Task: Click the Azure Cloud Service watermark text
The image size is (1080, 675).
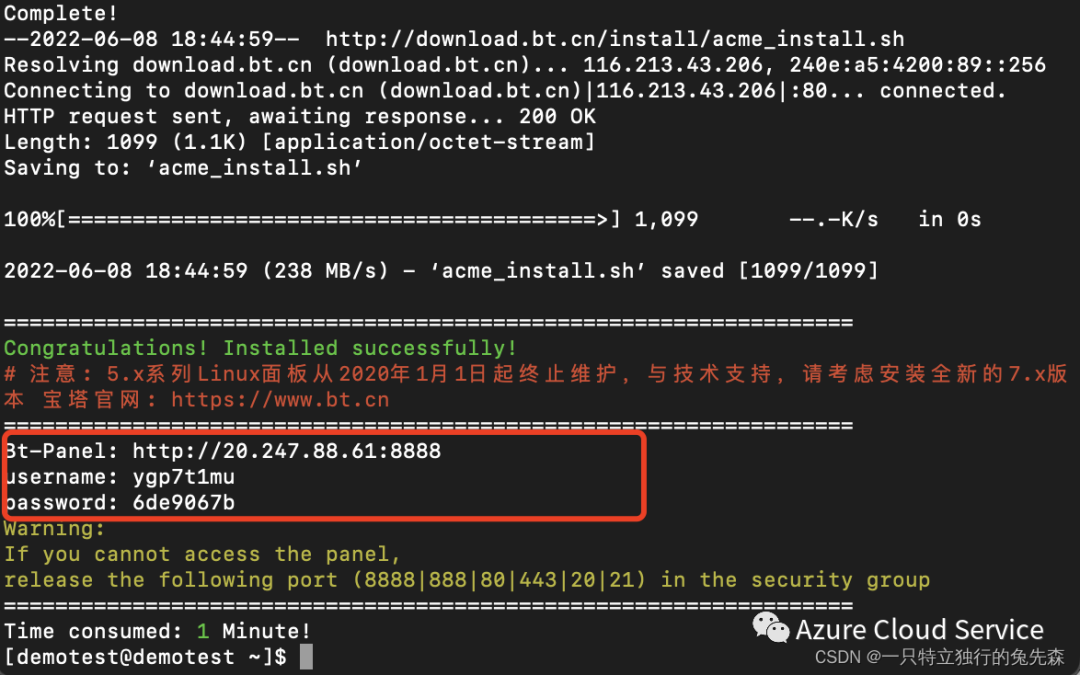Action: click(920, 630)
